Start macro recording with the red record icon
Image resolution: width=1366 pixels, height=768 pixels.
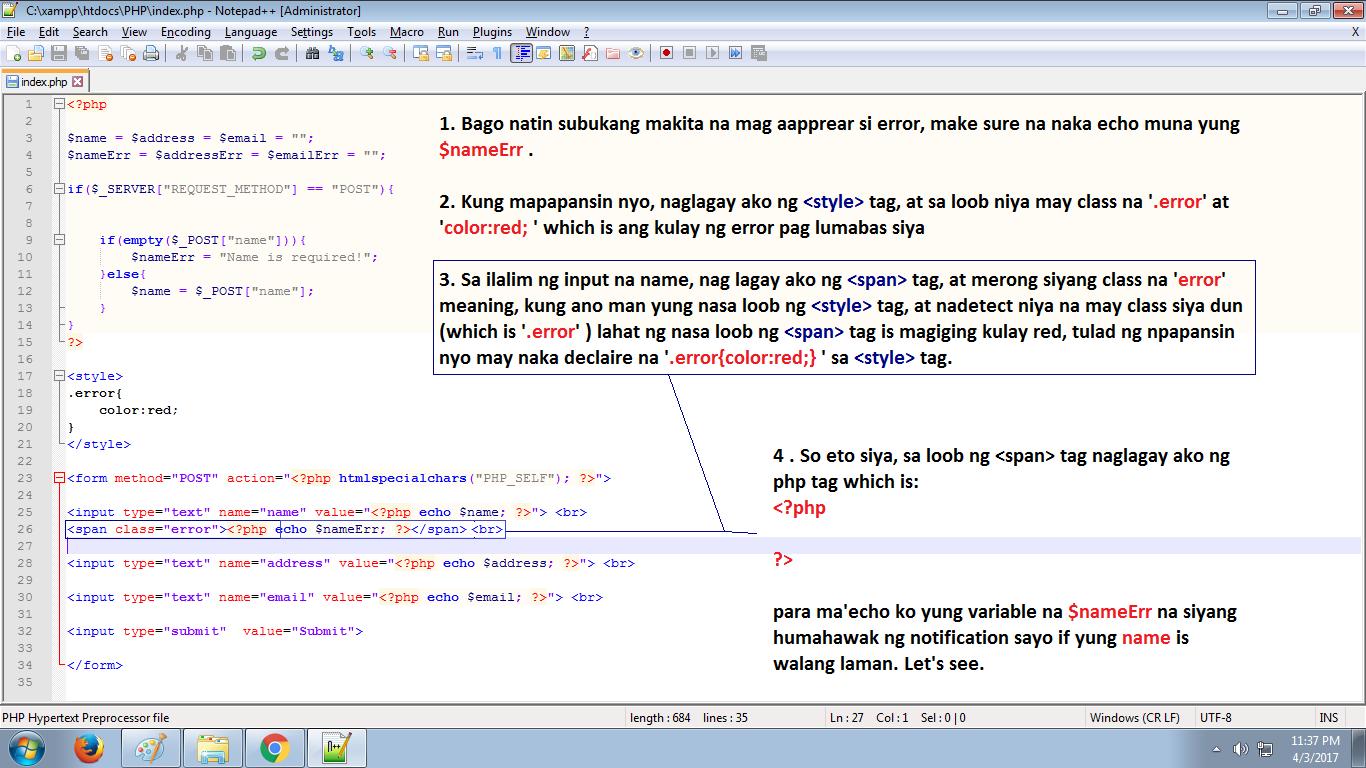click(x=666, y=52)
